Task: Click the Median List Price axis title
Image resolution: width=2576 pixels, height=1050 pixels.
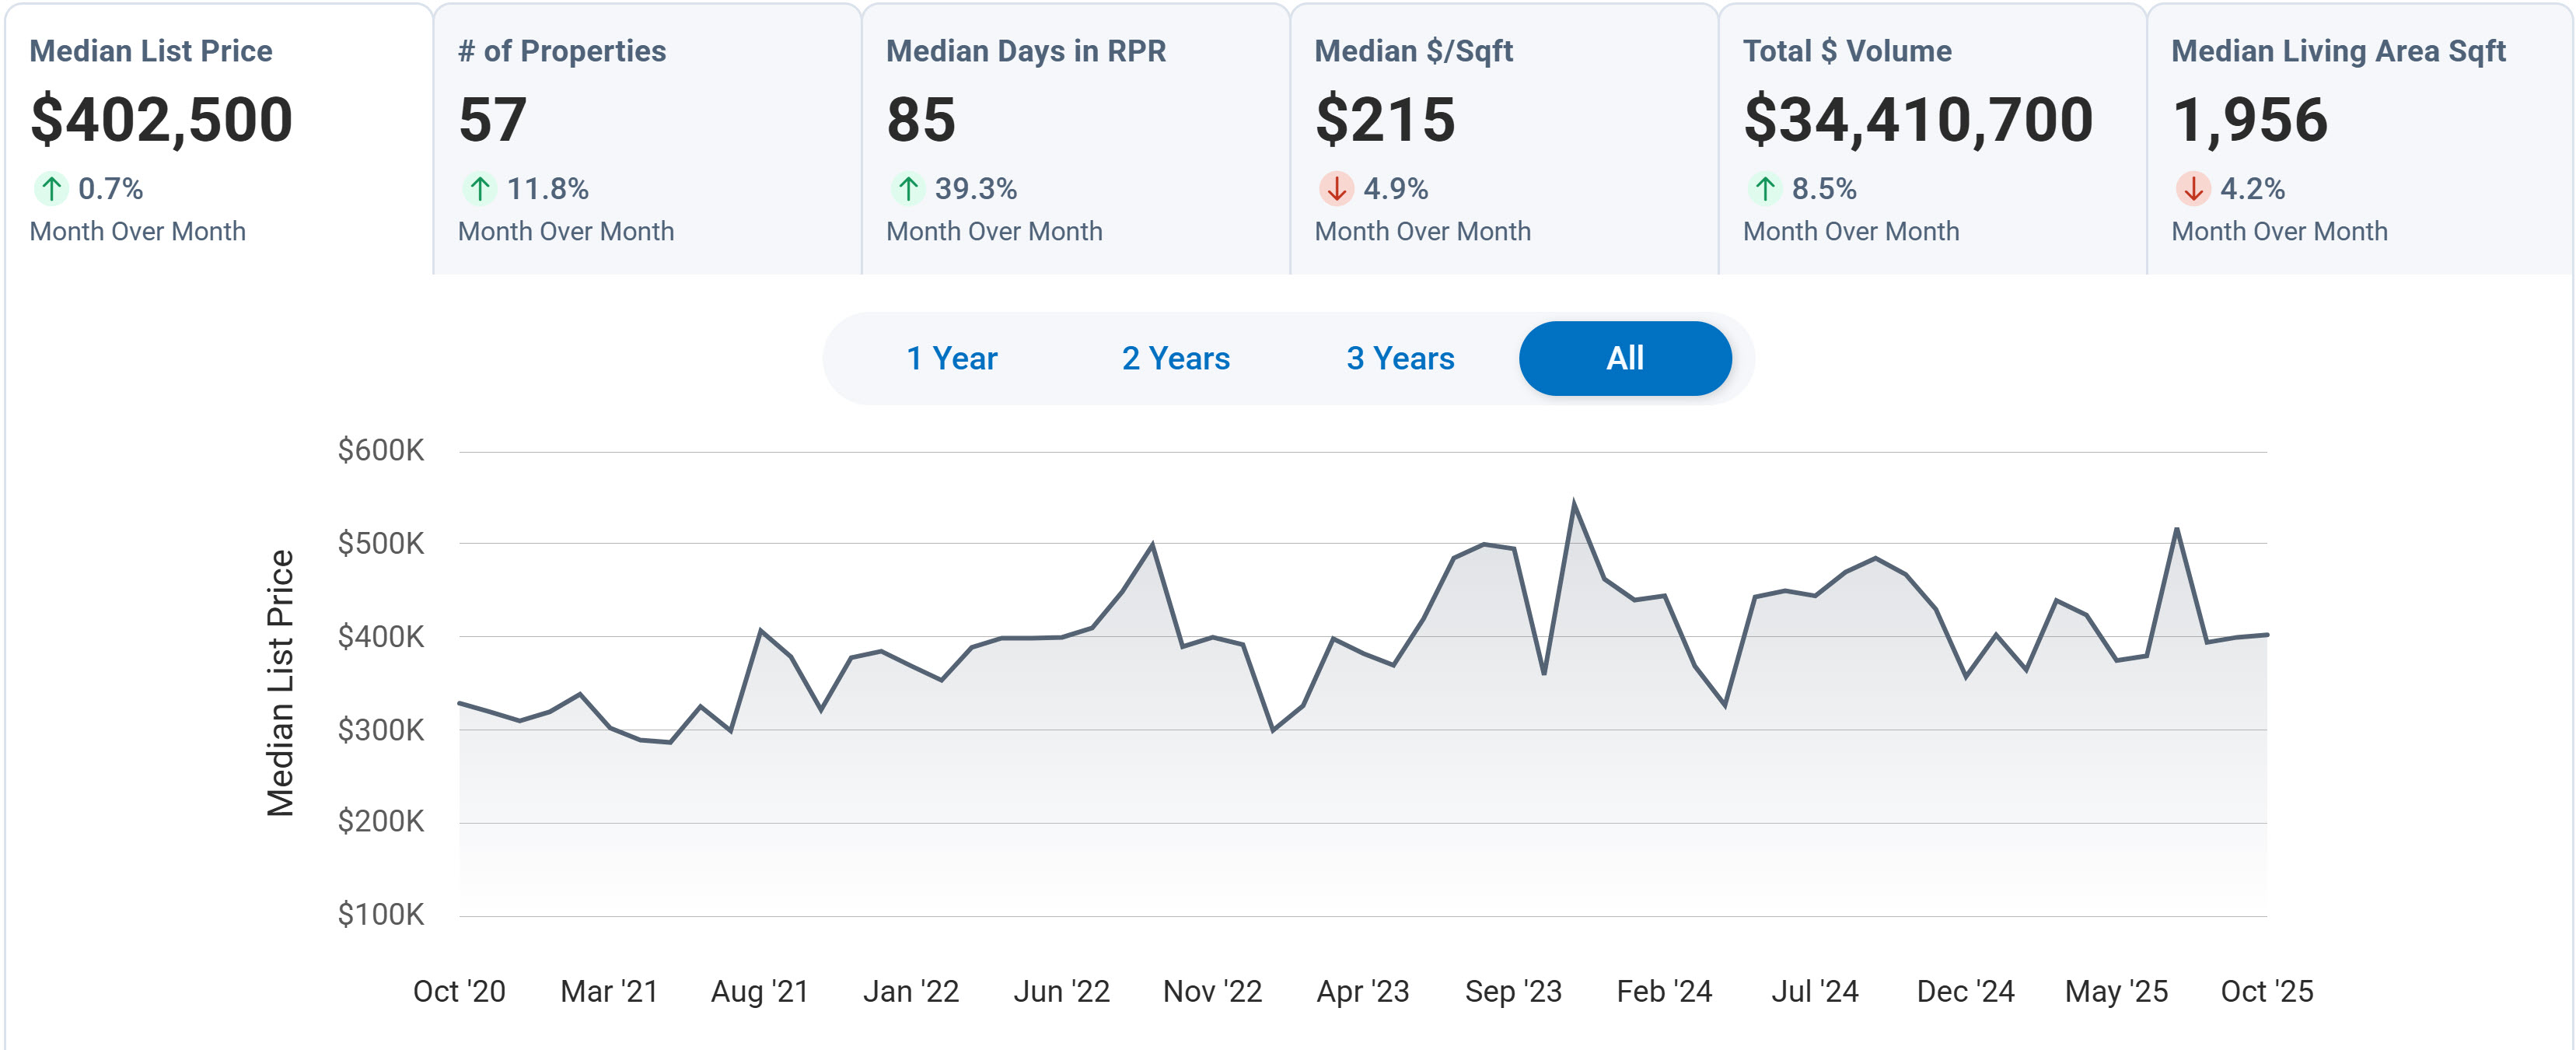Action: [281, 683]
